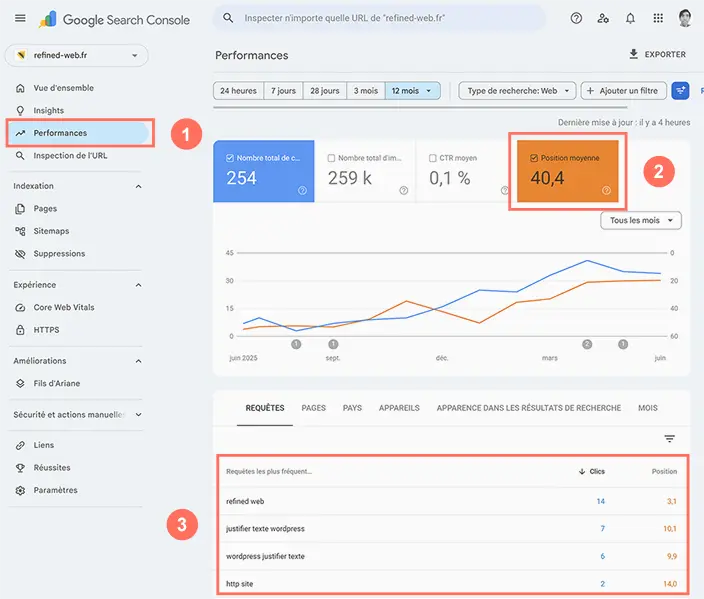Switch to the Pages tab
This screenshot has width=704, height=599.
pos(313,408)
